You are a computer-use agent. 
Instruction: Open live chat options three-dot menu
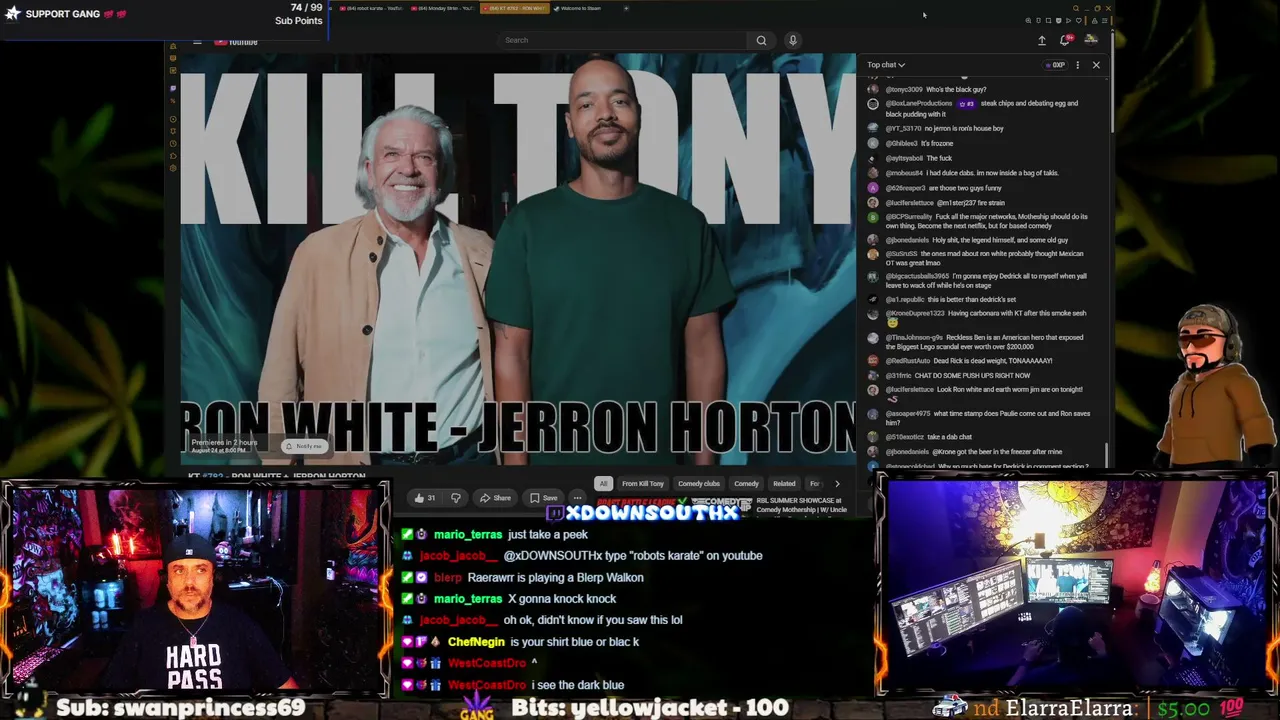pos(1077,65)
